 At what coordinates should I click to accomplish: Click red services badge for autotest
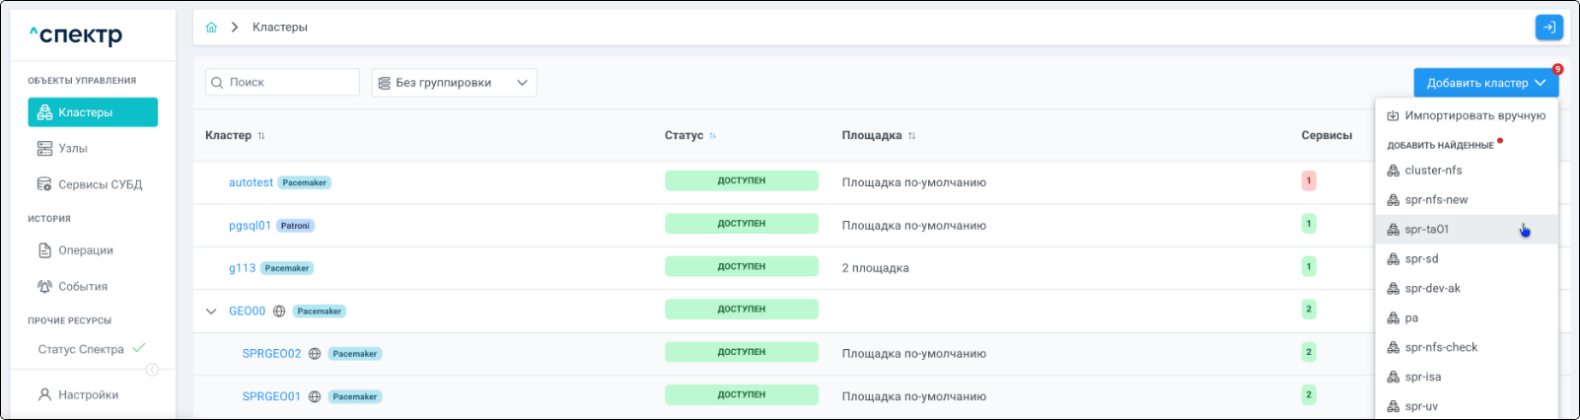coord(1308,182)
